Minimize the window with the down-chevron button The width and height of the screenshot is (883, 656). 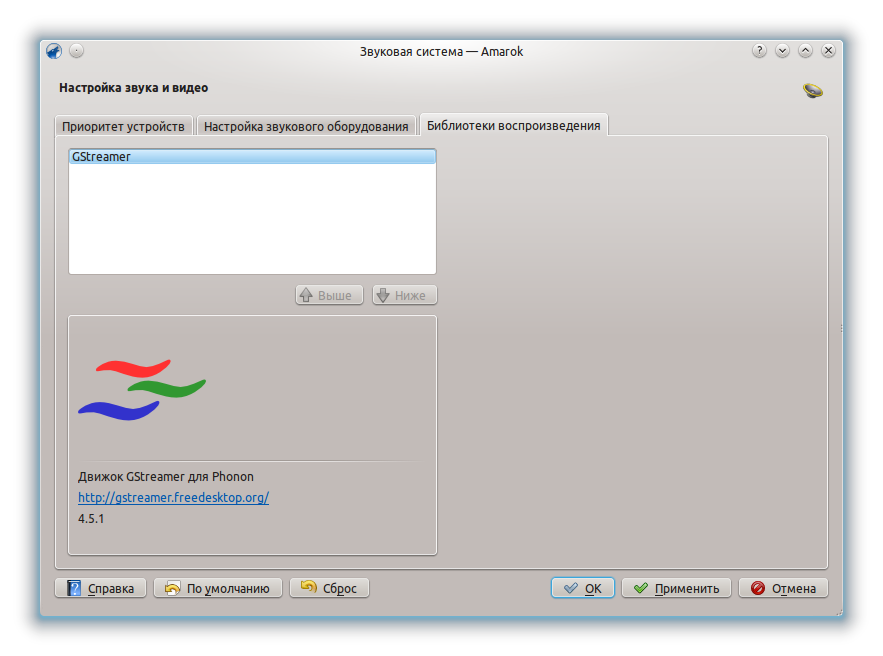[x=782, y=51]
